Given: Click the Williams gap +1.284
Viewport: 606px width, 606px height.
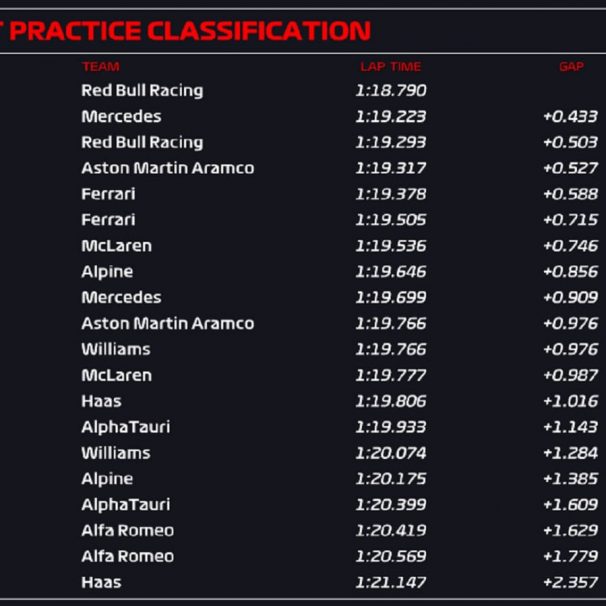Looking at the screenshot, I should (x=570, y=453).
